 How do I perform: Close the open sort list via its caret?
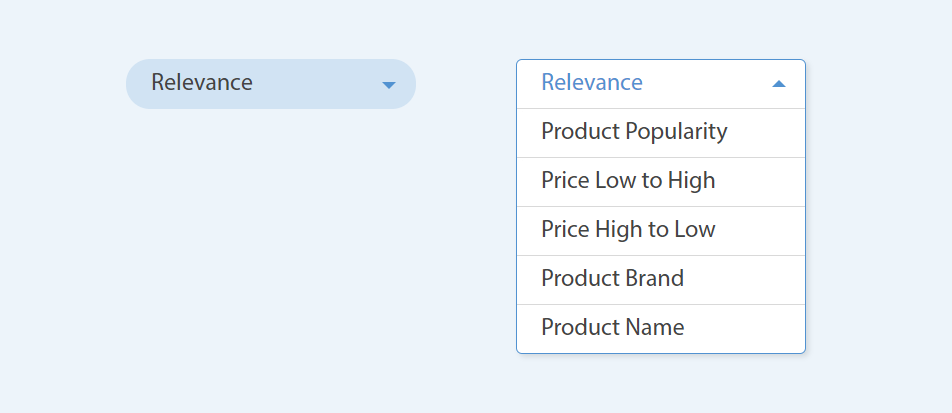click(778, 84)
